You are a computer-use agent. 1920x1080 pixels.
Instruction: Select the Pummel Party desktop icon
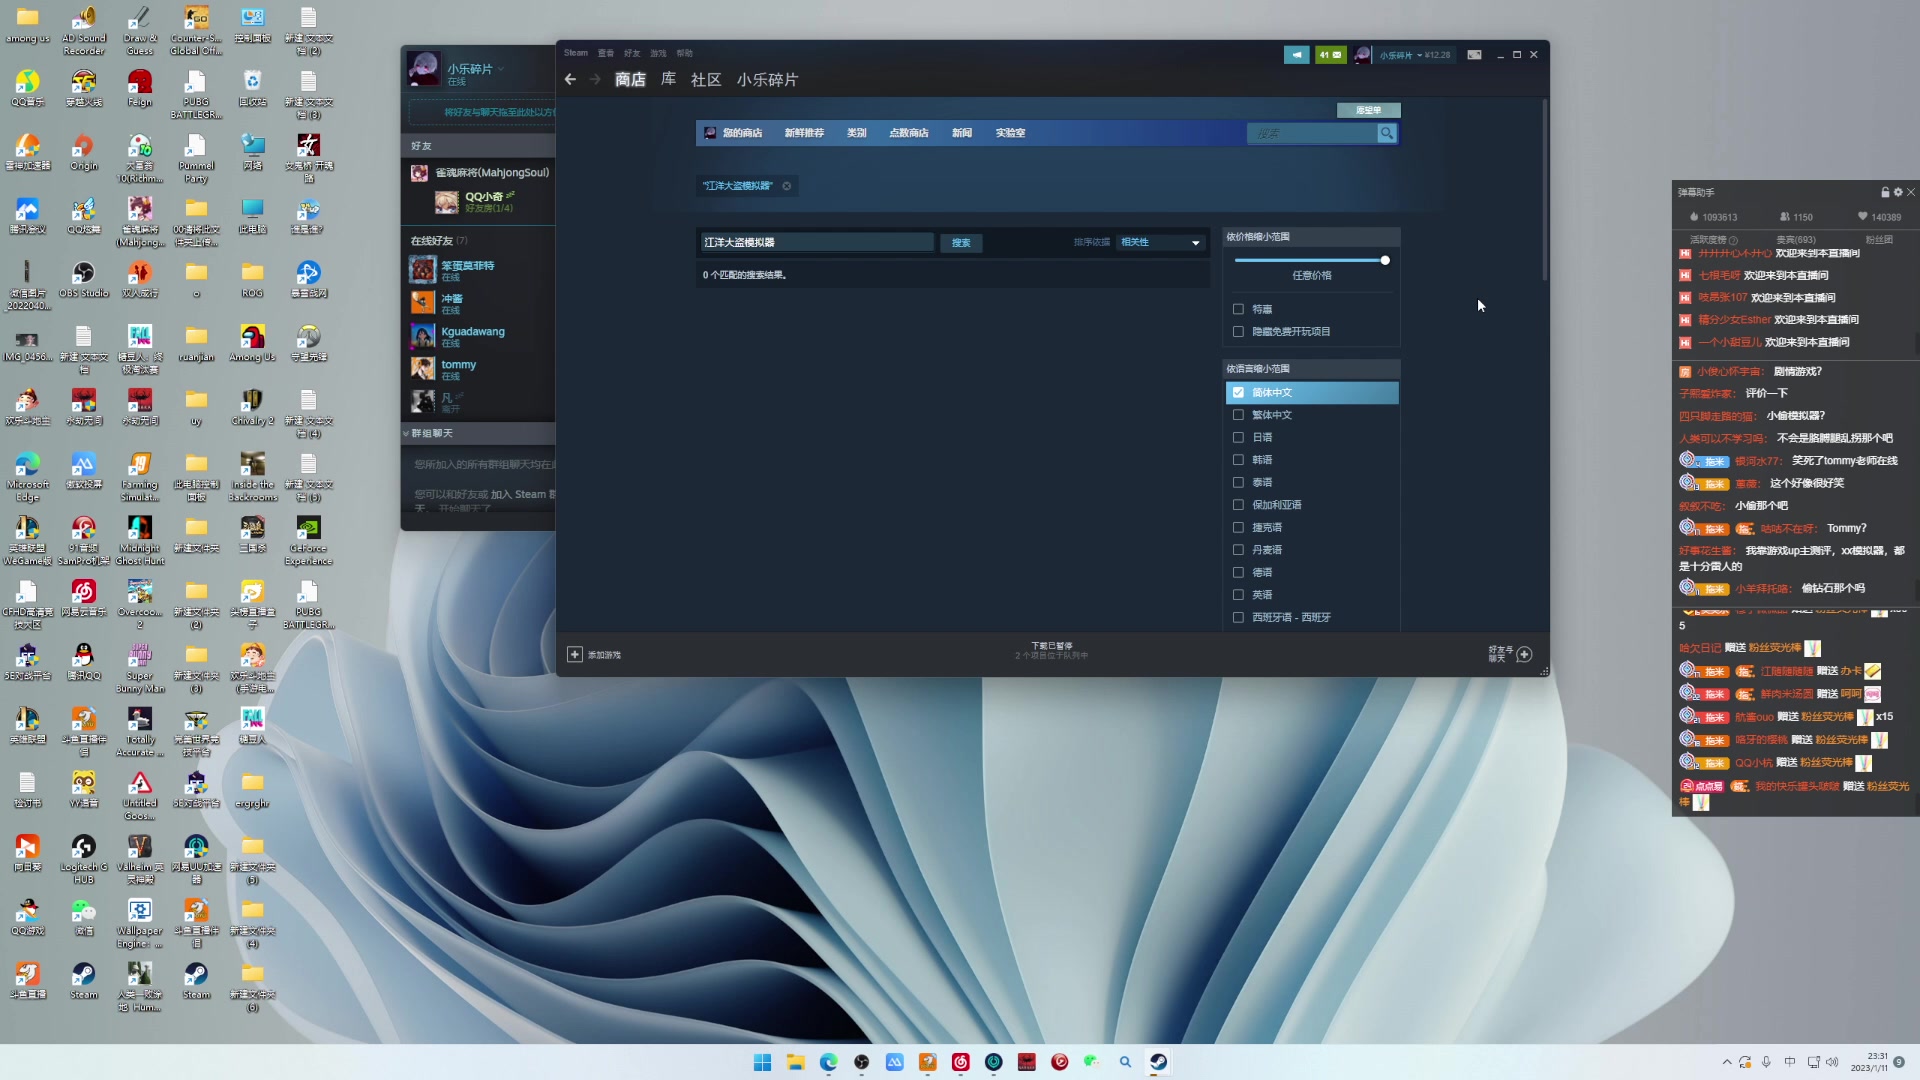point(196,159)
